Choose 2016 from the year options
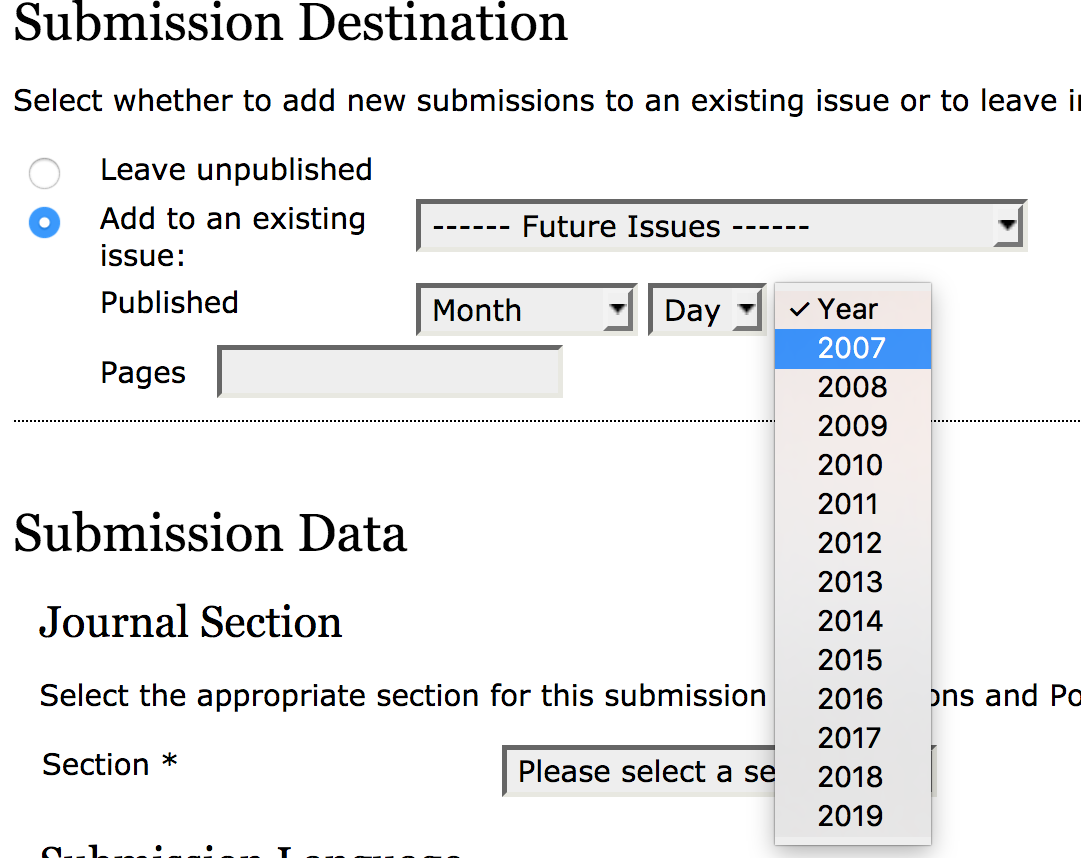 click(852, 699)
